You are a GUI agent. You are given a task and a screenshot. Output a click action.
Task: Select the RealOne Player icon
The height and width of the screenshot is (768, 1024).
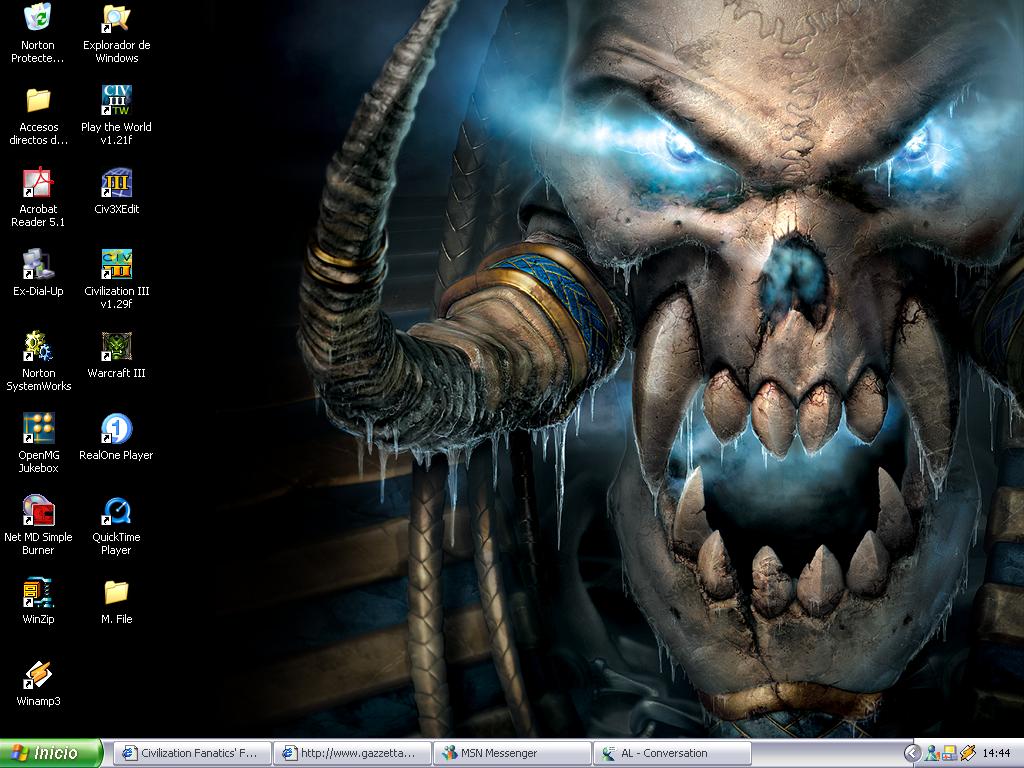(x=116, y=428)
